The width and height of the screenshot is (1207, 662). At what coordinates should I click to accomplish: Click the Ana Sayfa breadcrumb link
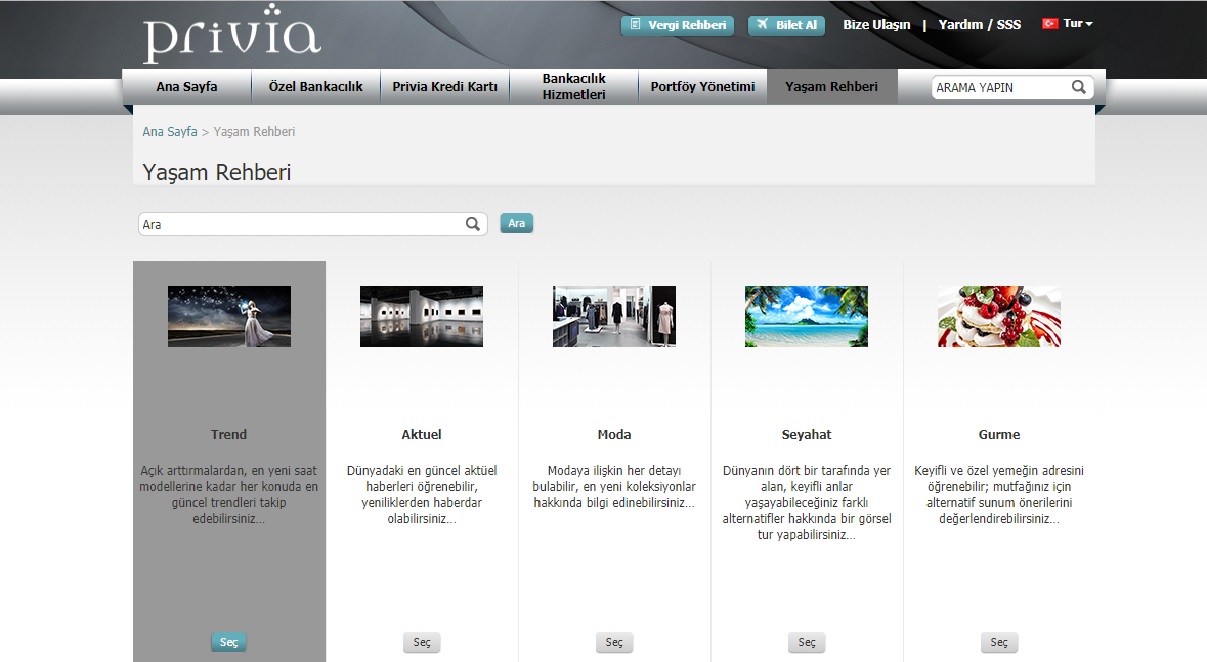pyautogui.click(x=170, y=132)
